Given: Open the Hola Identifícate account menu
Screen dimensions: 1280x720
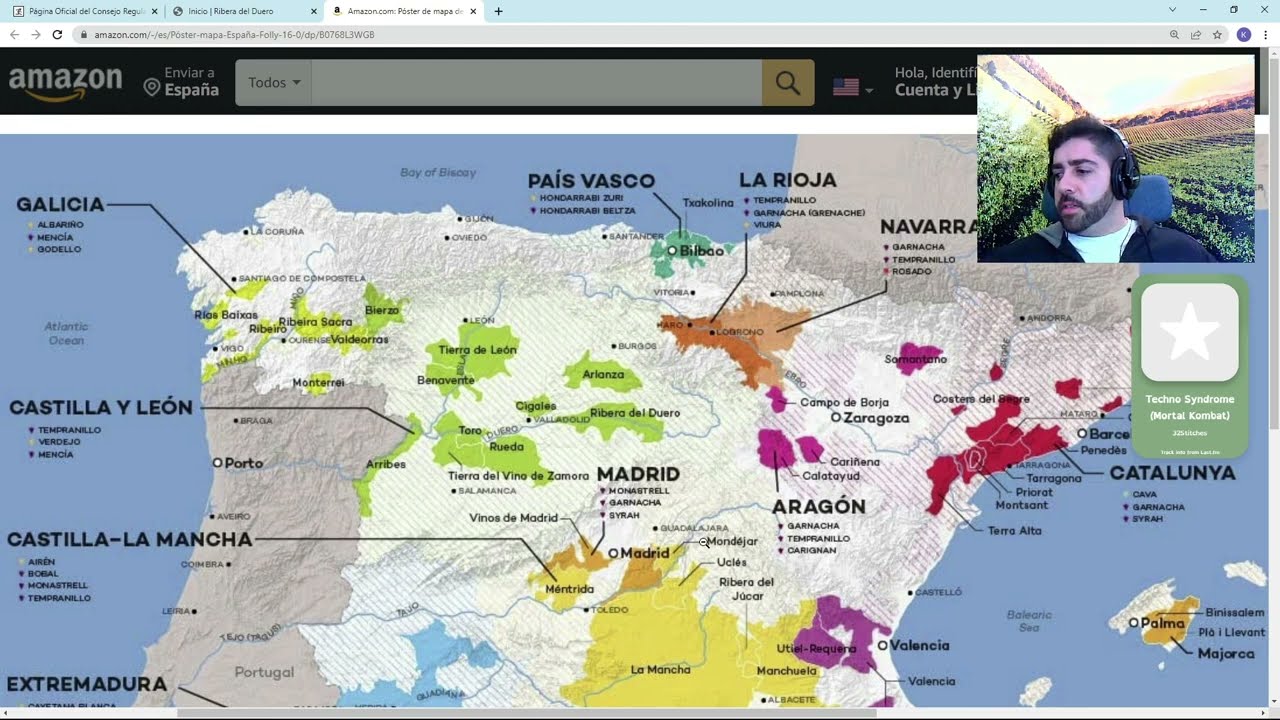Looking at the screenshot, I should (935, 82).
